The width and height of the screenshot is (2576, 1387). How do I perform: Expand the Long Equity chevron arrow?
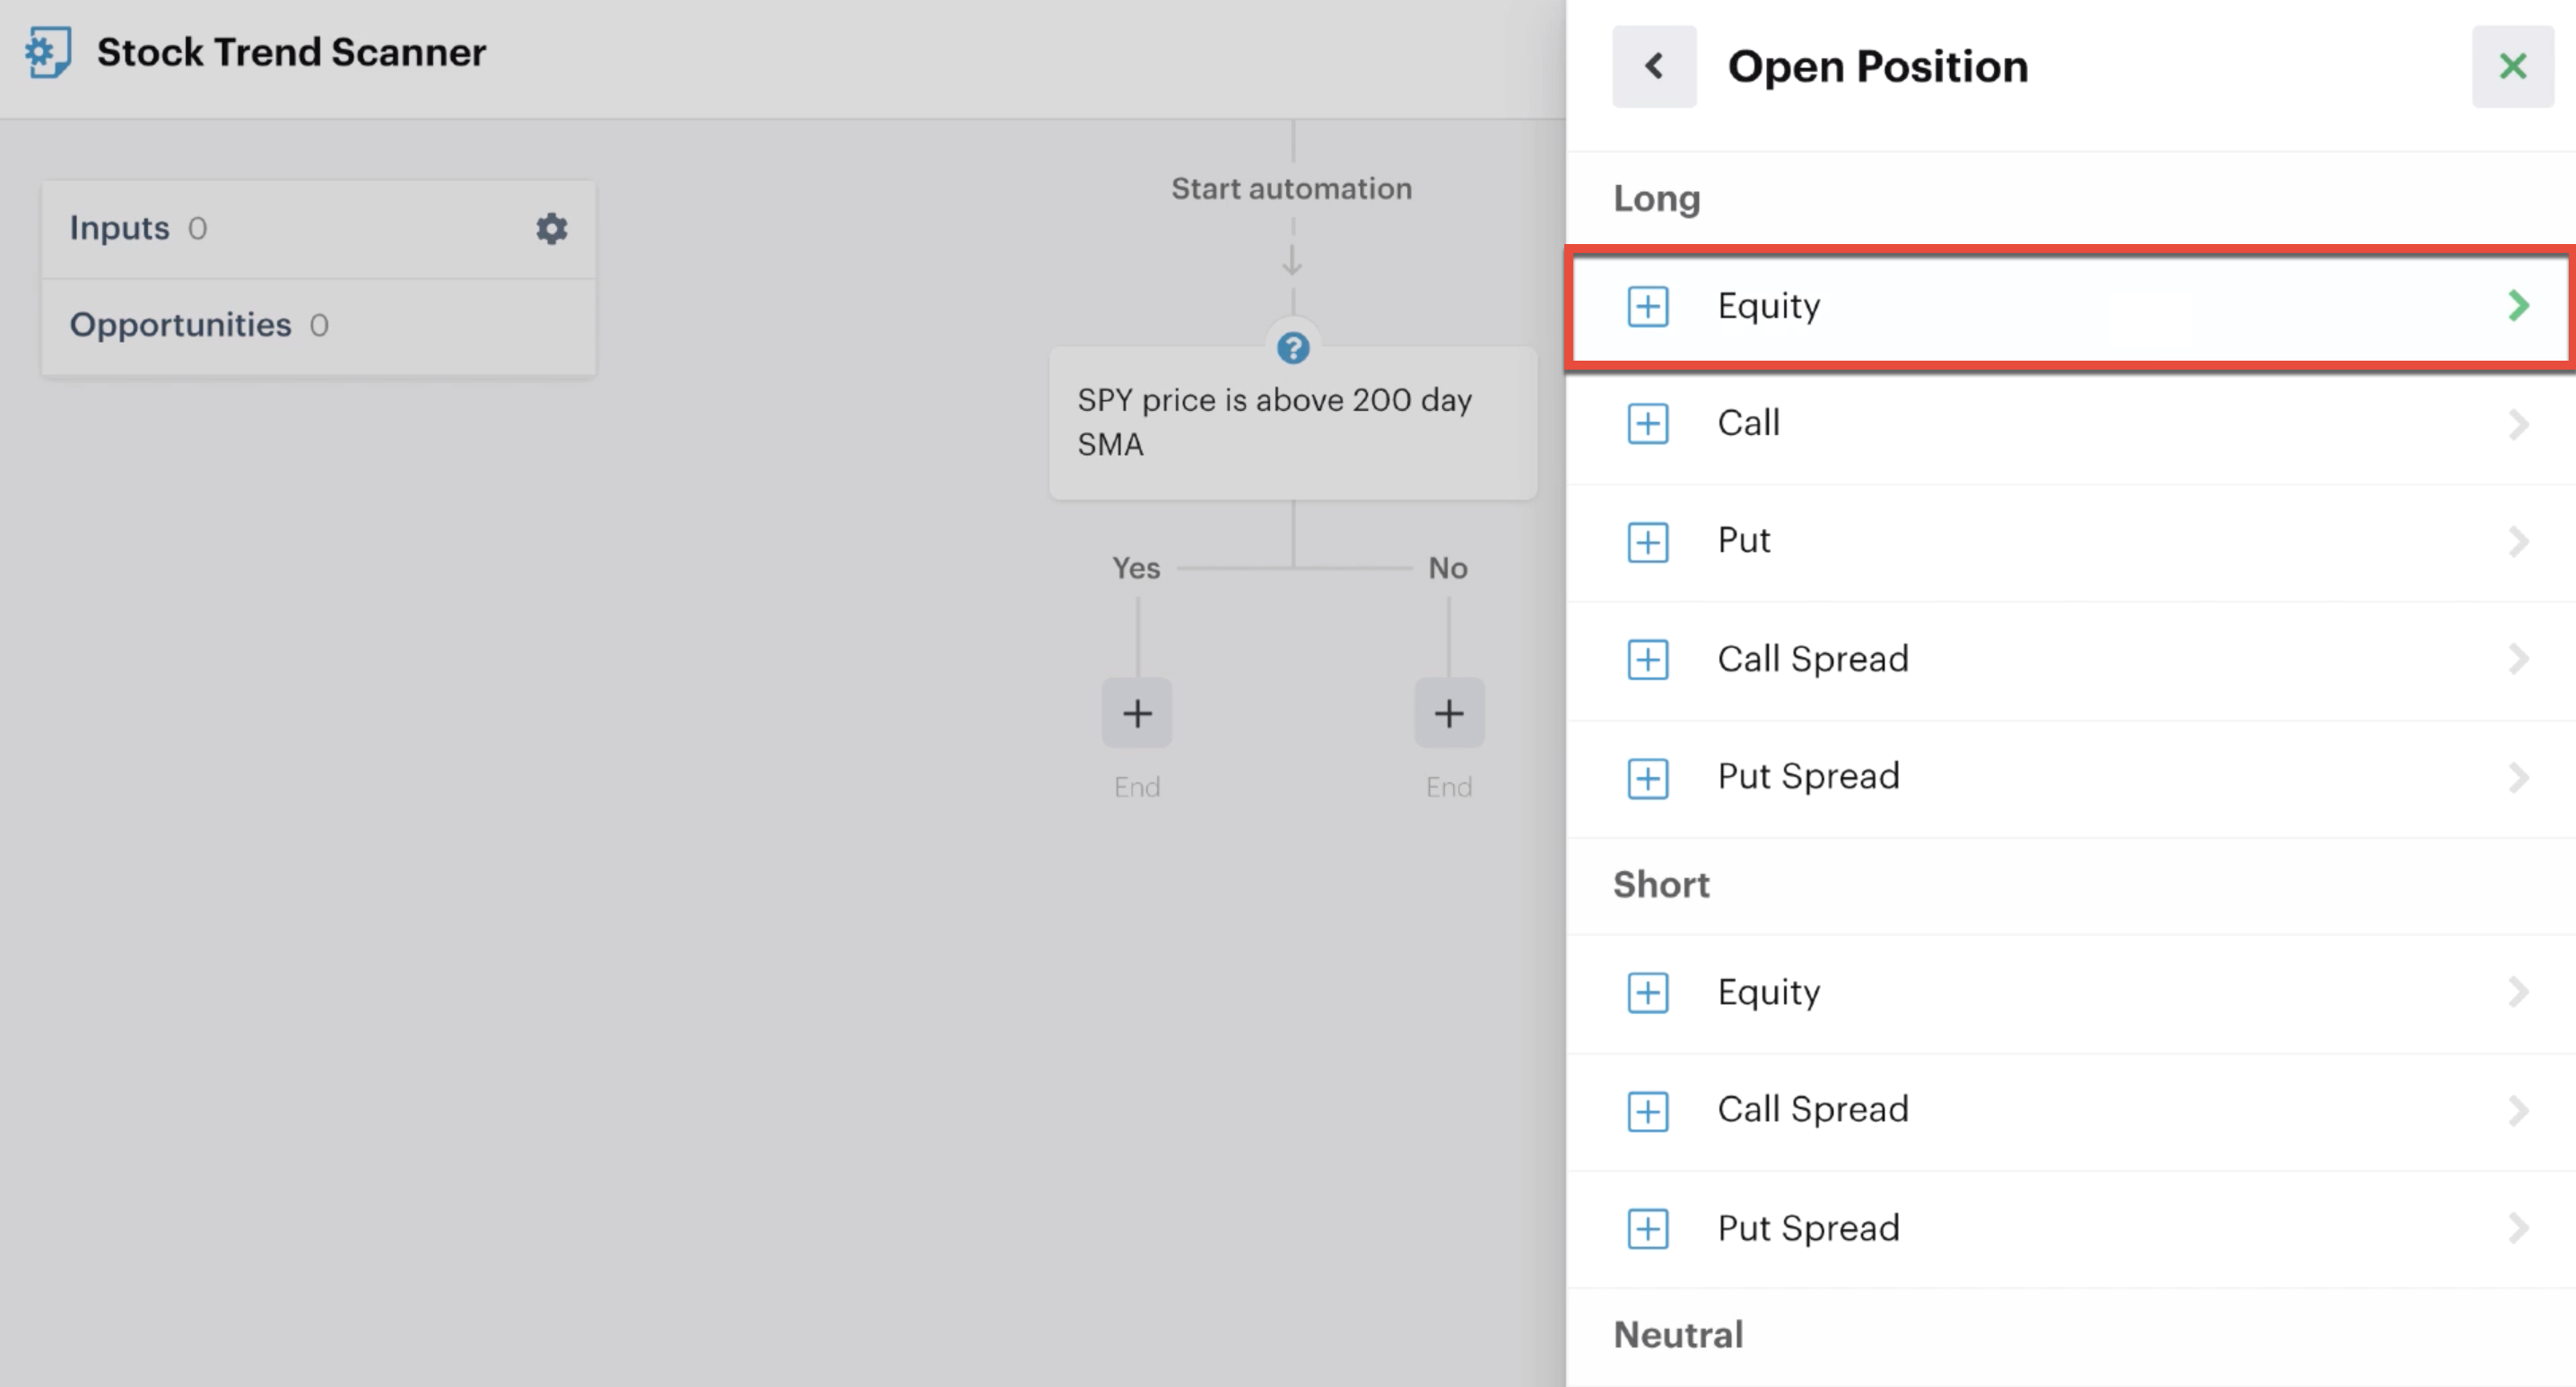pyautogui.click(x=2518, y=306)
